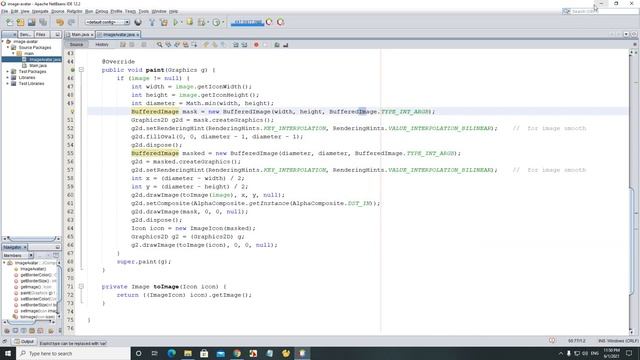Collapse the Source Packages node
640x360 pixels.
[8, 48]
